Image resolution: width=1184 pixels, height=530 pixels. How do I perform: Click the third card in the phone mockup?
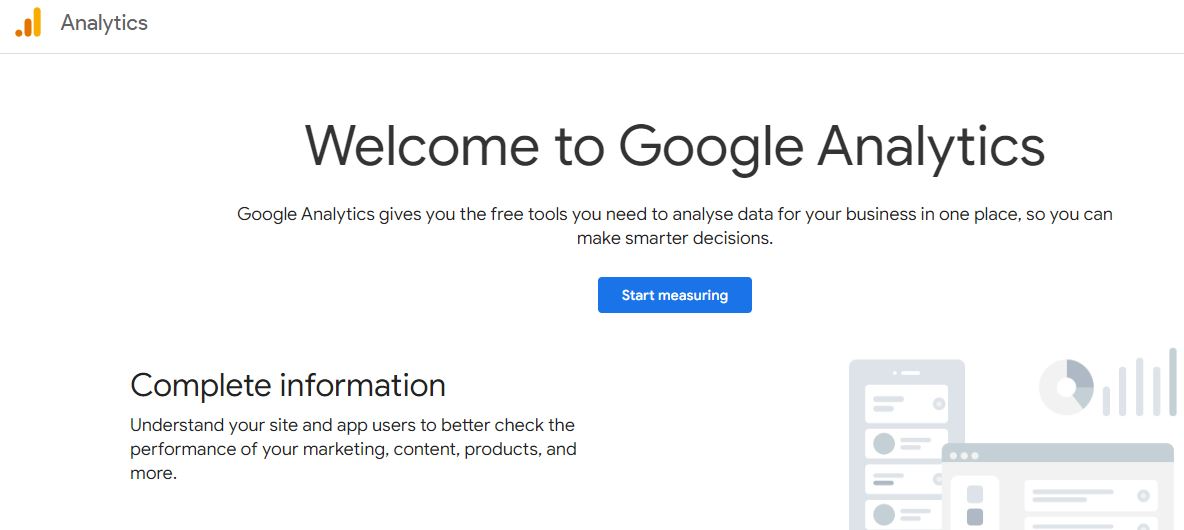point(906,479)
